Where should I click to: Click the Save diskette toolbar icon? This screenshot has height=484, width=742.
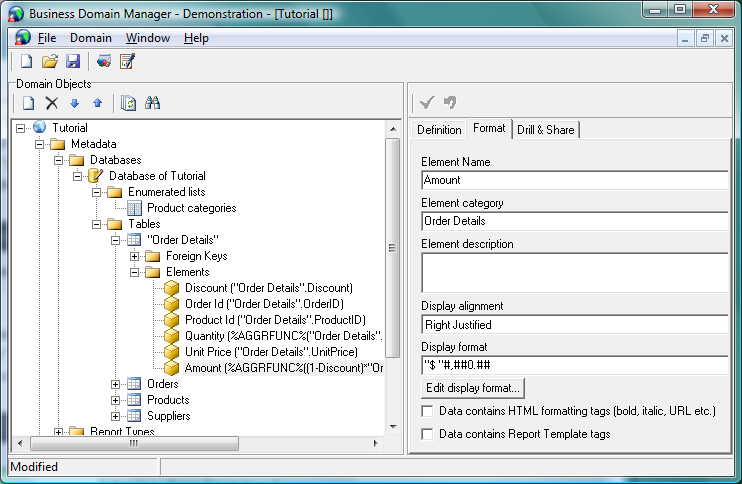point(72,62)
